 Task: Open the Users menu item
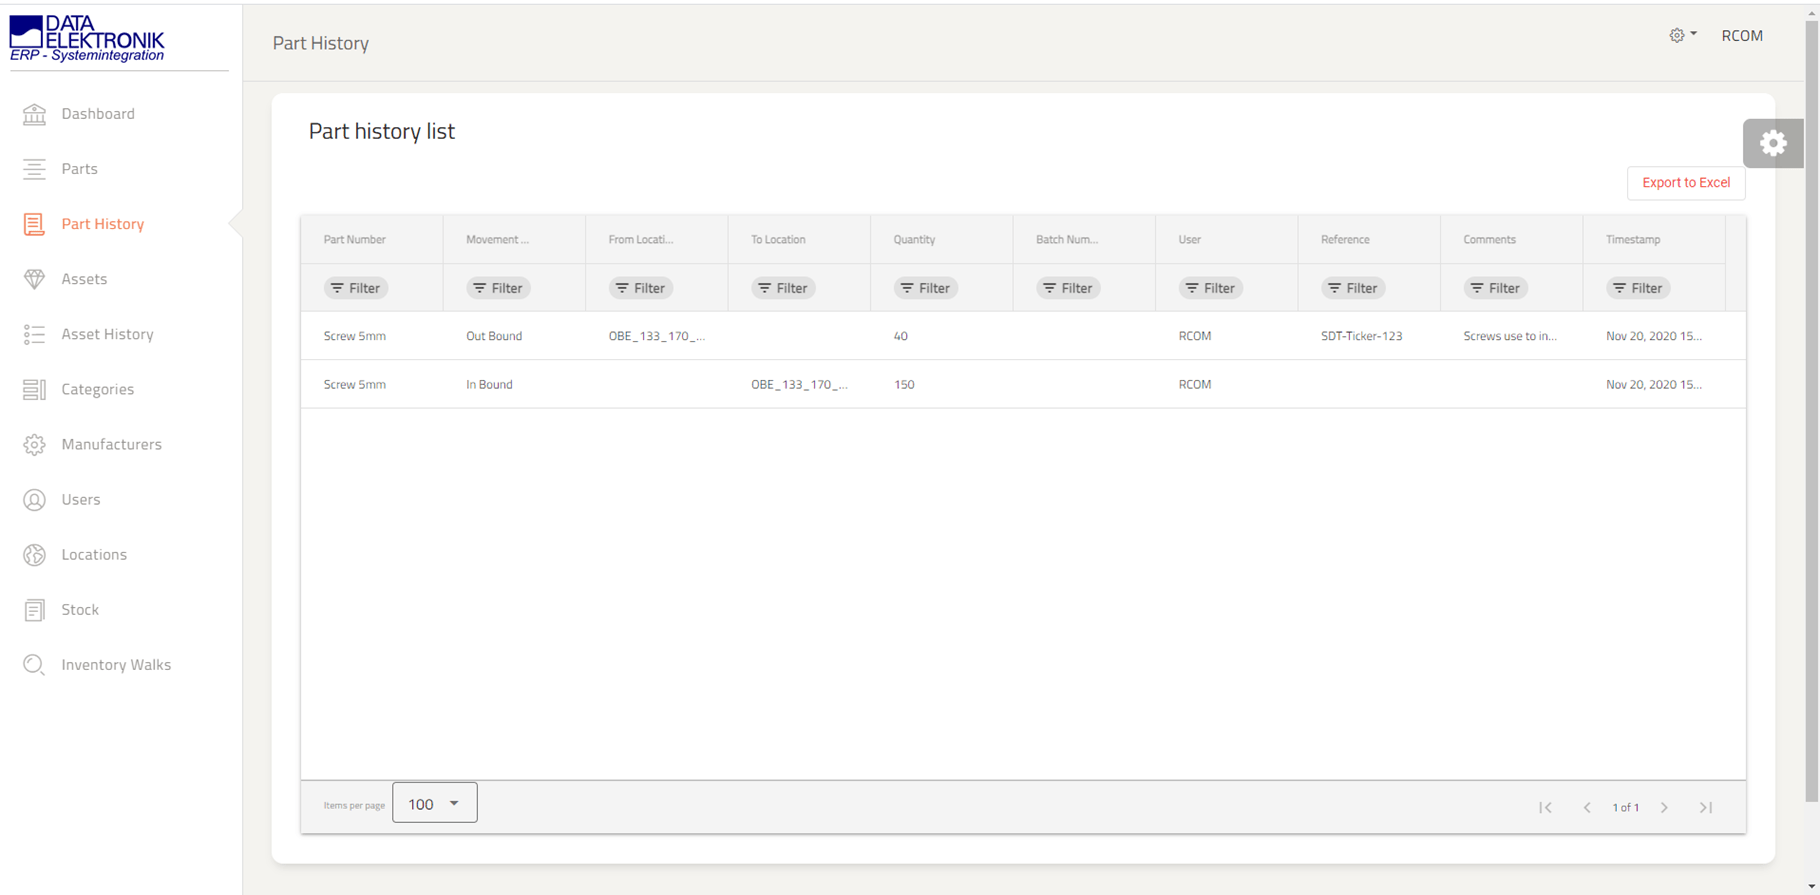point(80,499)
